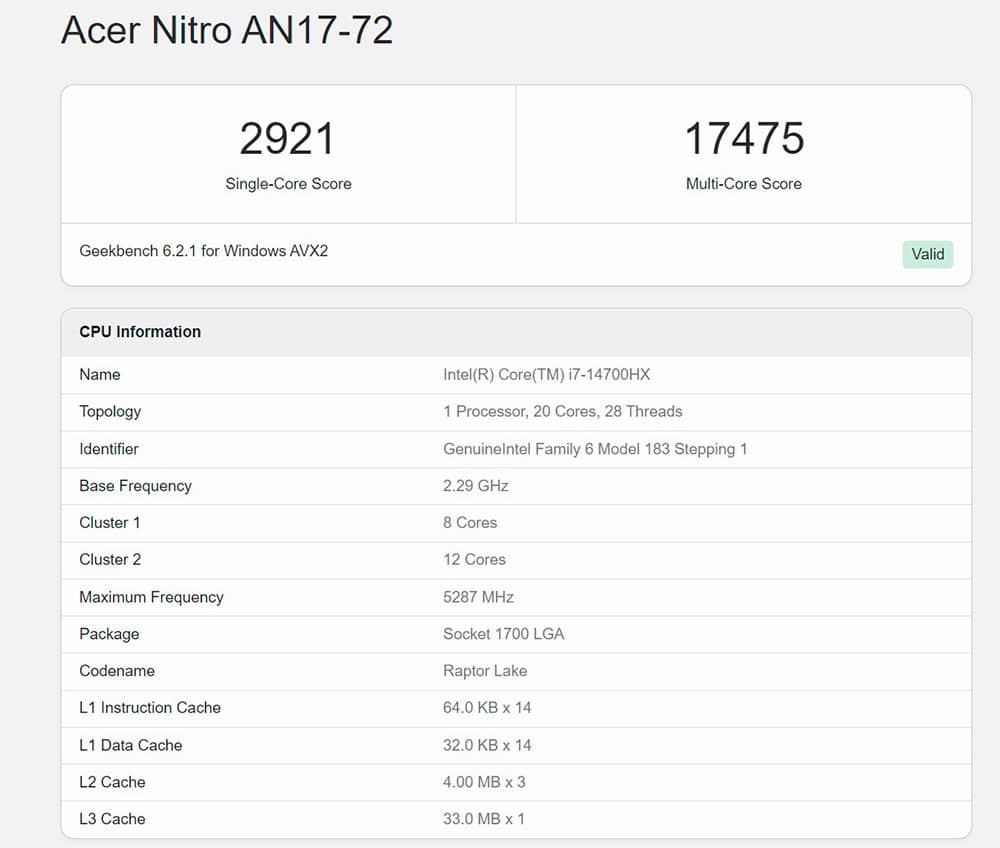Click the single-core score value 2921
1000x848 pixels.
coord(287,139)
